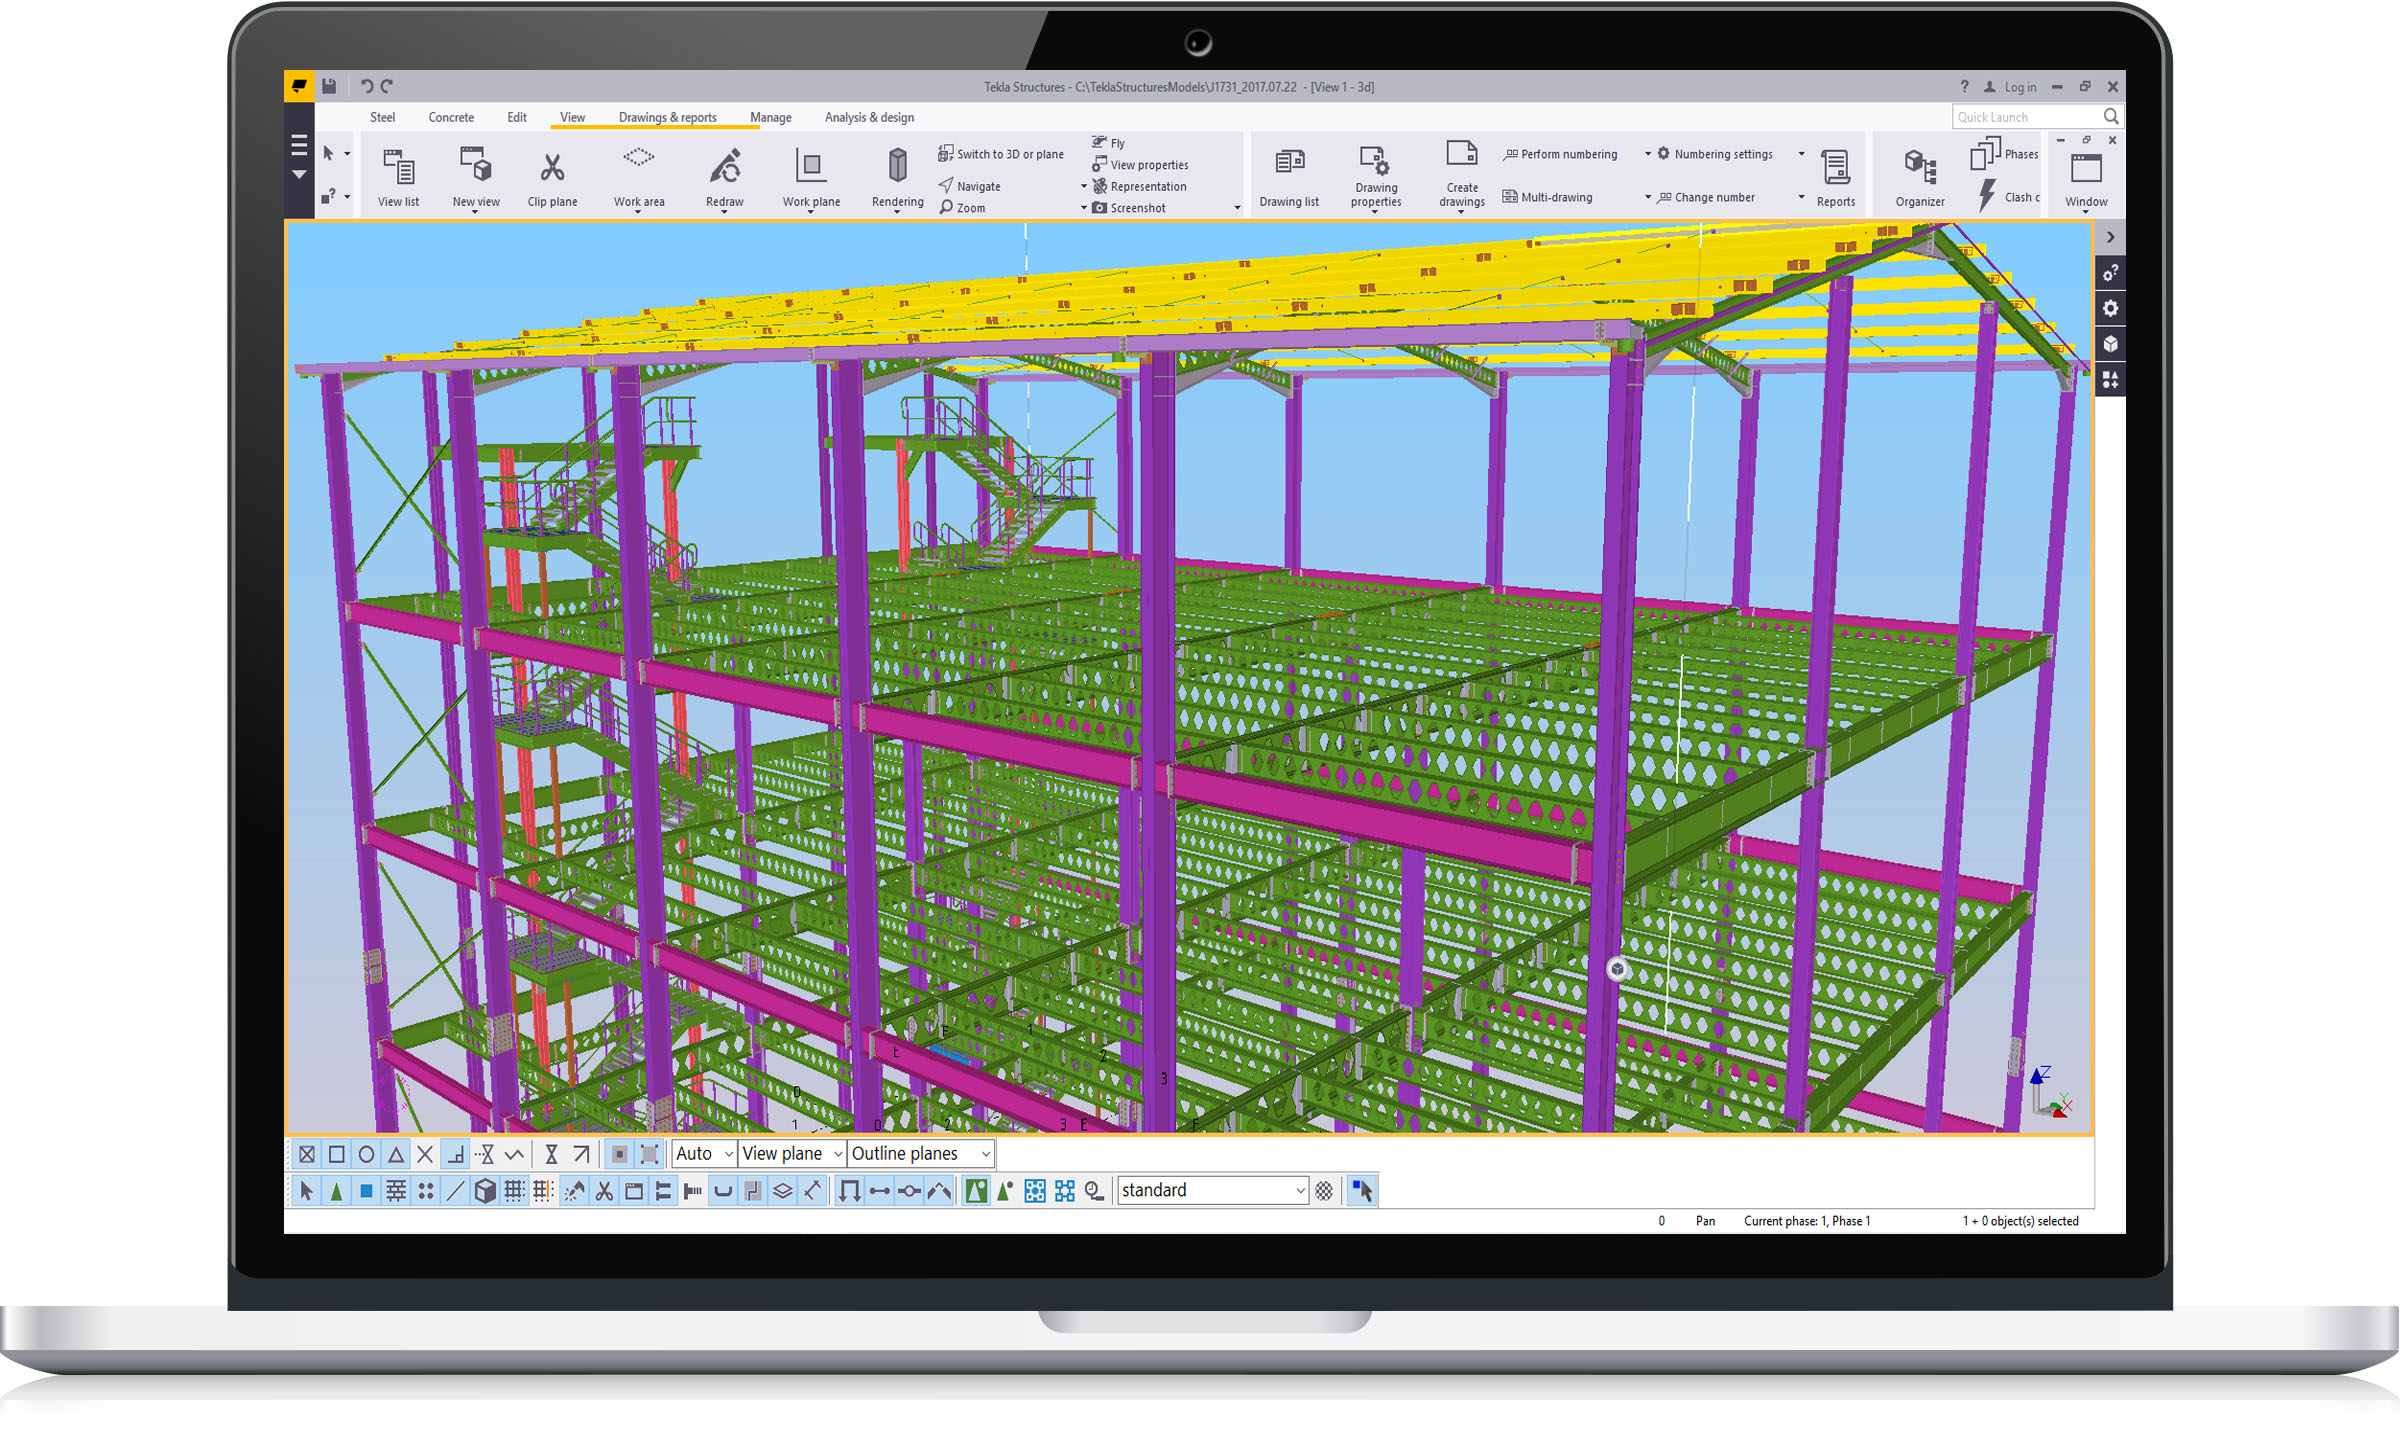Image resolution: width=2400 pixels, height=1444 pixels.
Task: Click the Zoom command in the ribbon
Action: coord(962,208)
